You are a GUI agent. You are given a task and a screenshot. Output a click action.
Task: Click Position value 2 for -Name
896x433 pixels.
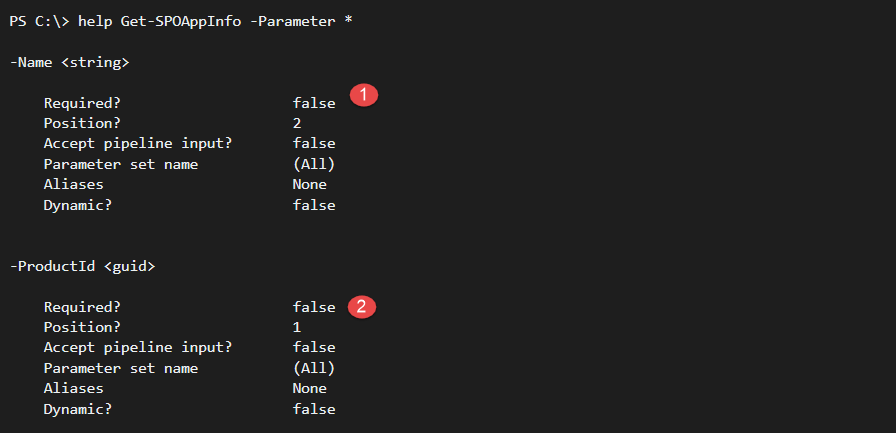click(297, 123)
